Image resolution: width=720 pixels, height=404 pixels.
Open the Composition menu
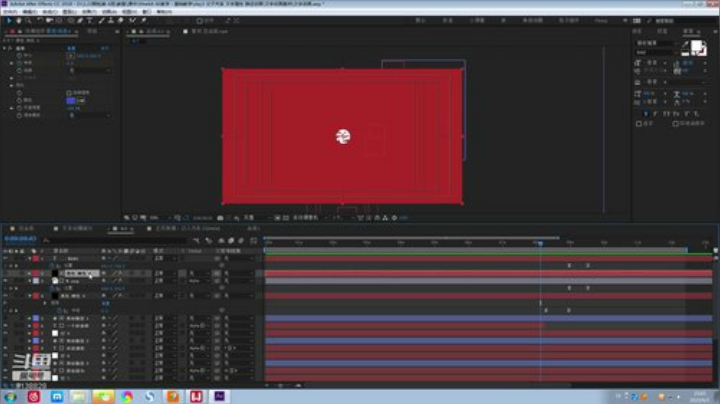pyautogui.click(x=50, y=11)
